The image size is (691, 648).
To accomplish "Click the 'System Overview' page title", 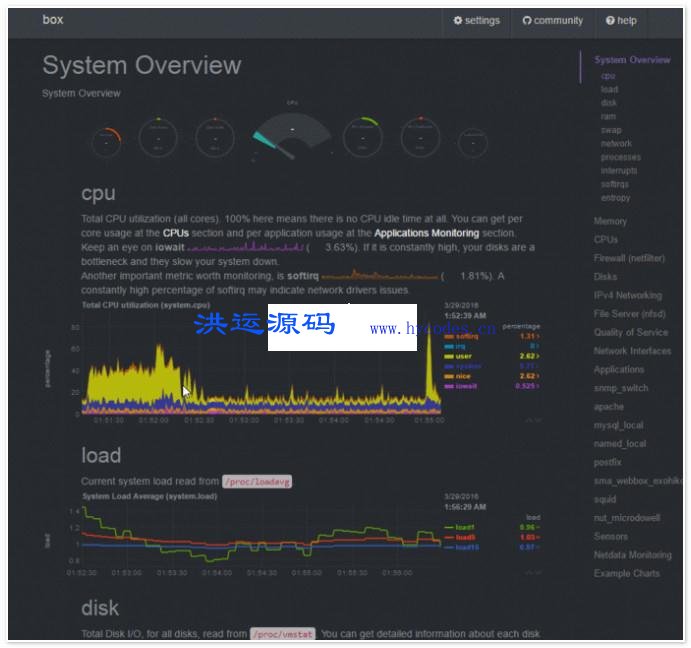I will click(142, 65).
